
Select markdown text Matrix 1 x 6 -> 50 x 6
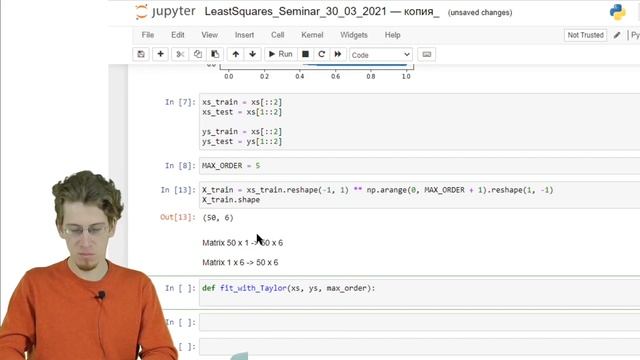point(240,262)
